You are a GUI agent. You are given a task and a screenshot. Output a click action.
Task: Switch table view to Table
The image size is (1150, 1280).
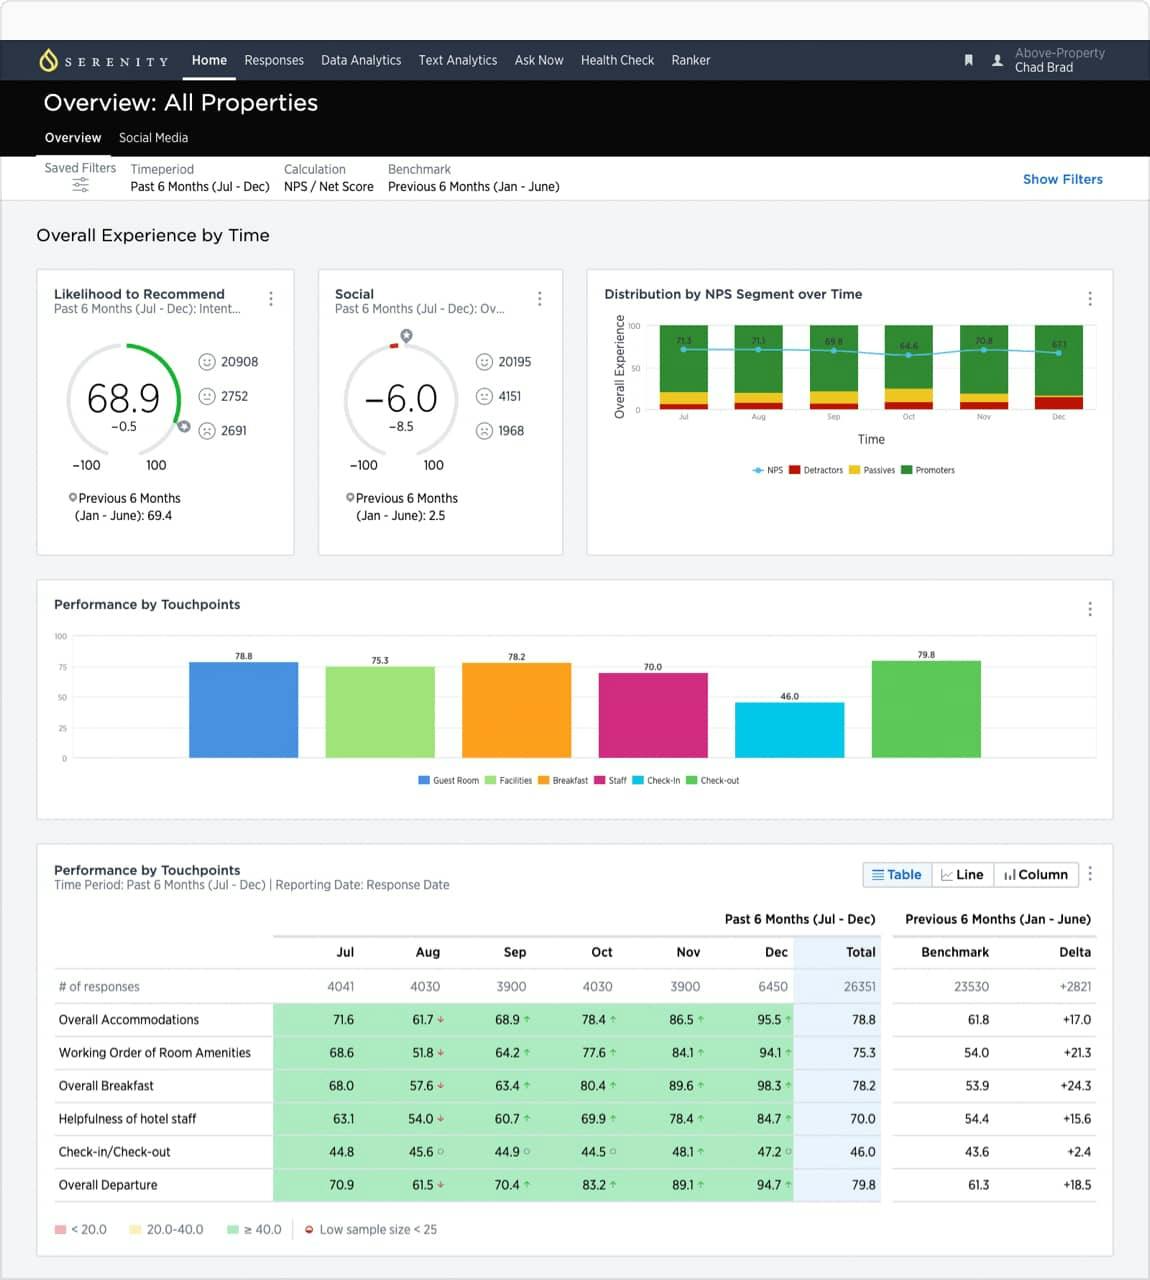(897, 875)
